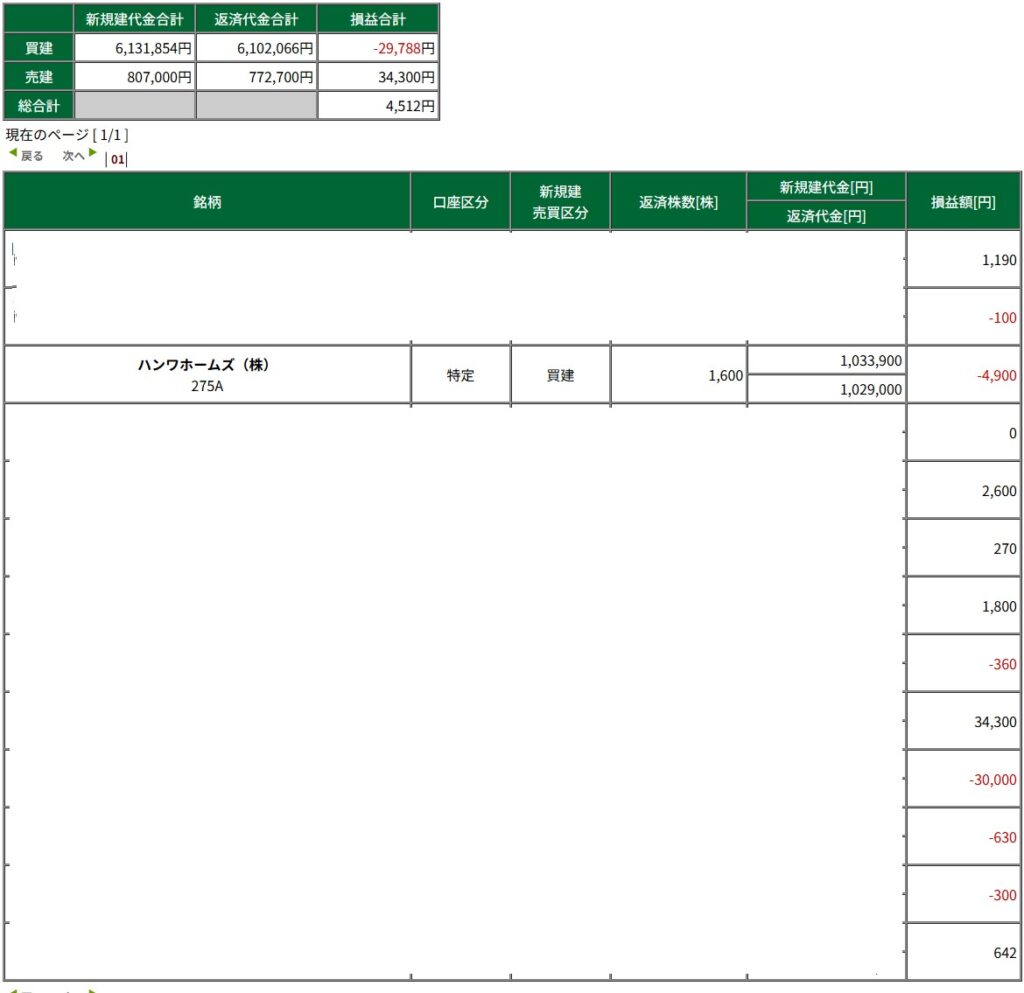The height and width of the screenshot is (993, 1024).
Task: Click the 返済株数[株] column header
Action: [x=678, y=202]
